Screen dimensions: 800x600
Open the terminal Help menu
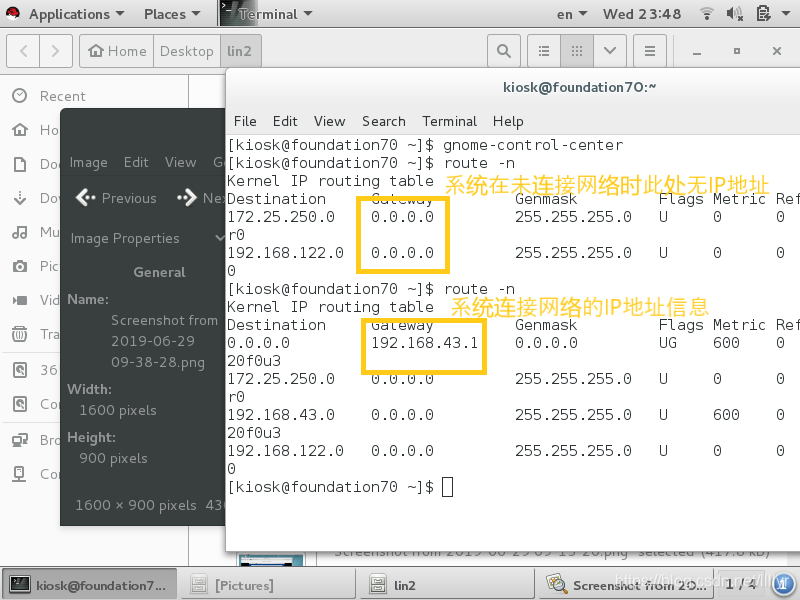[x=508, y=121]
